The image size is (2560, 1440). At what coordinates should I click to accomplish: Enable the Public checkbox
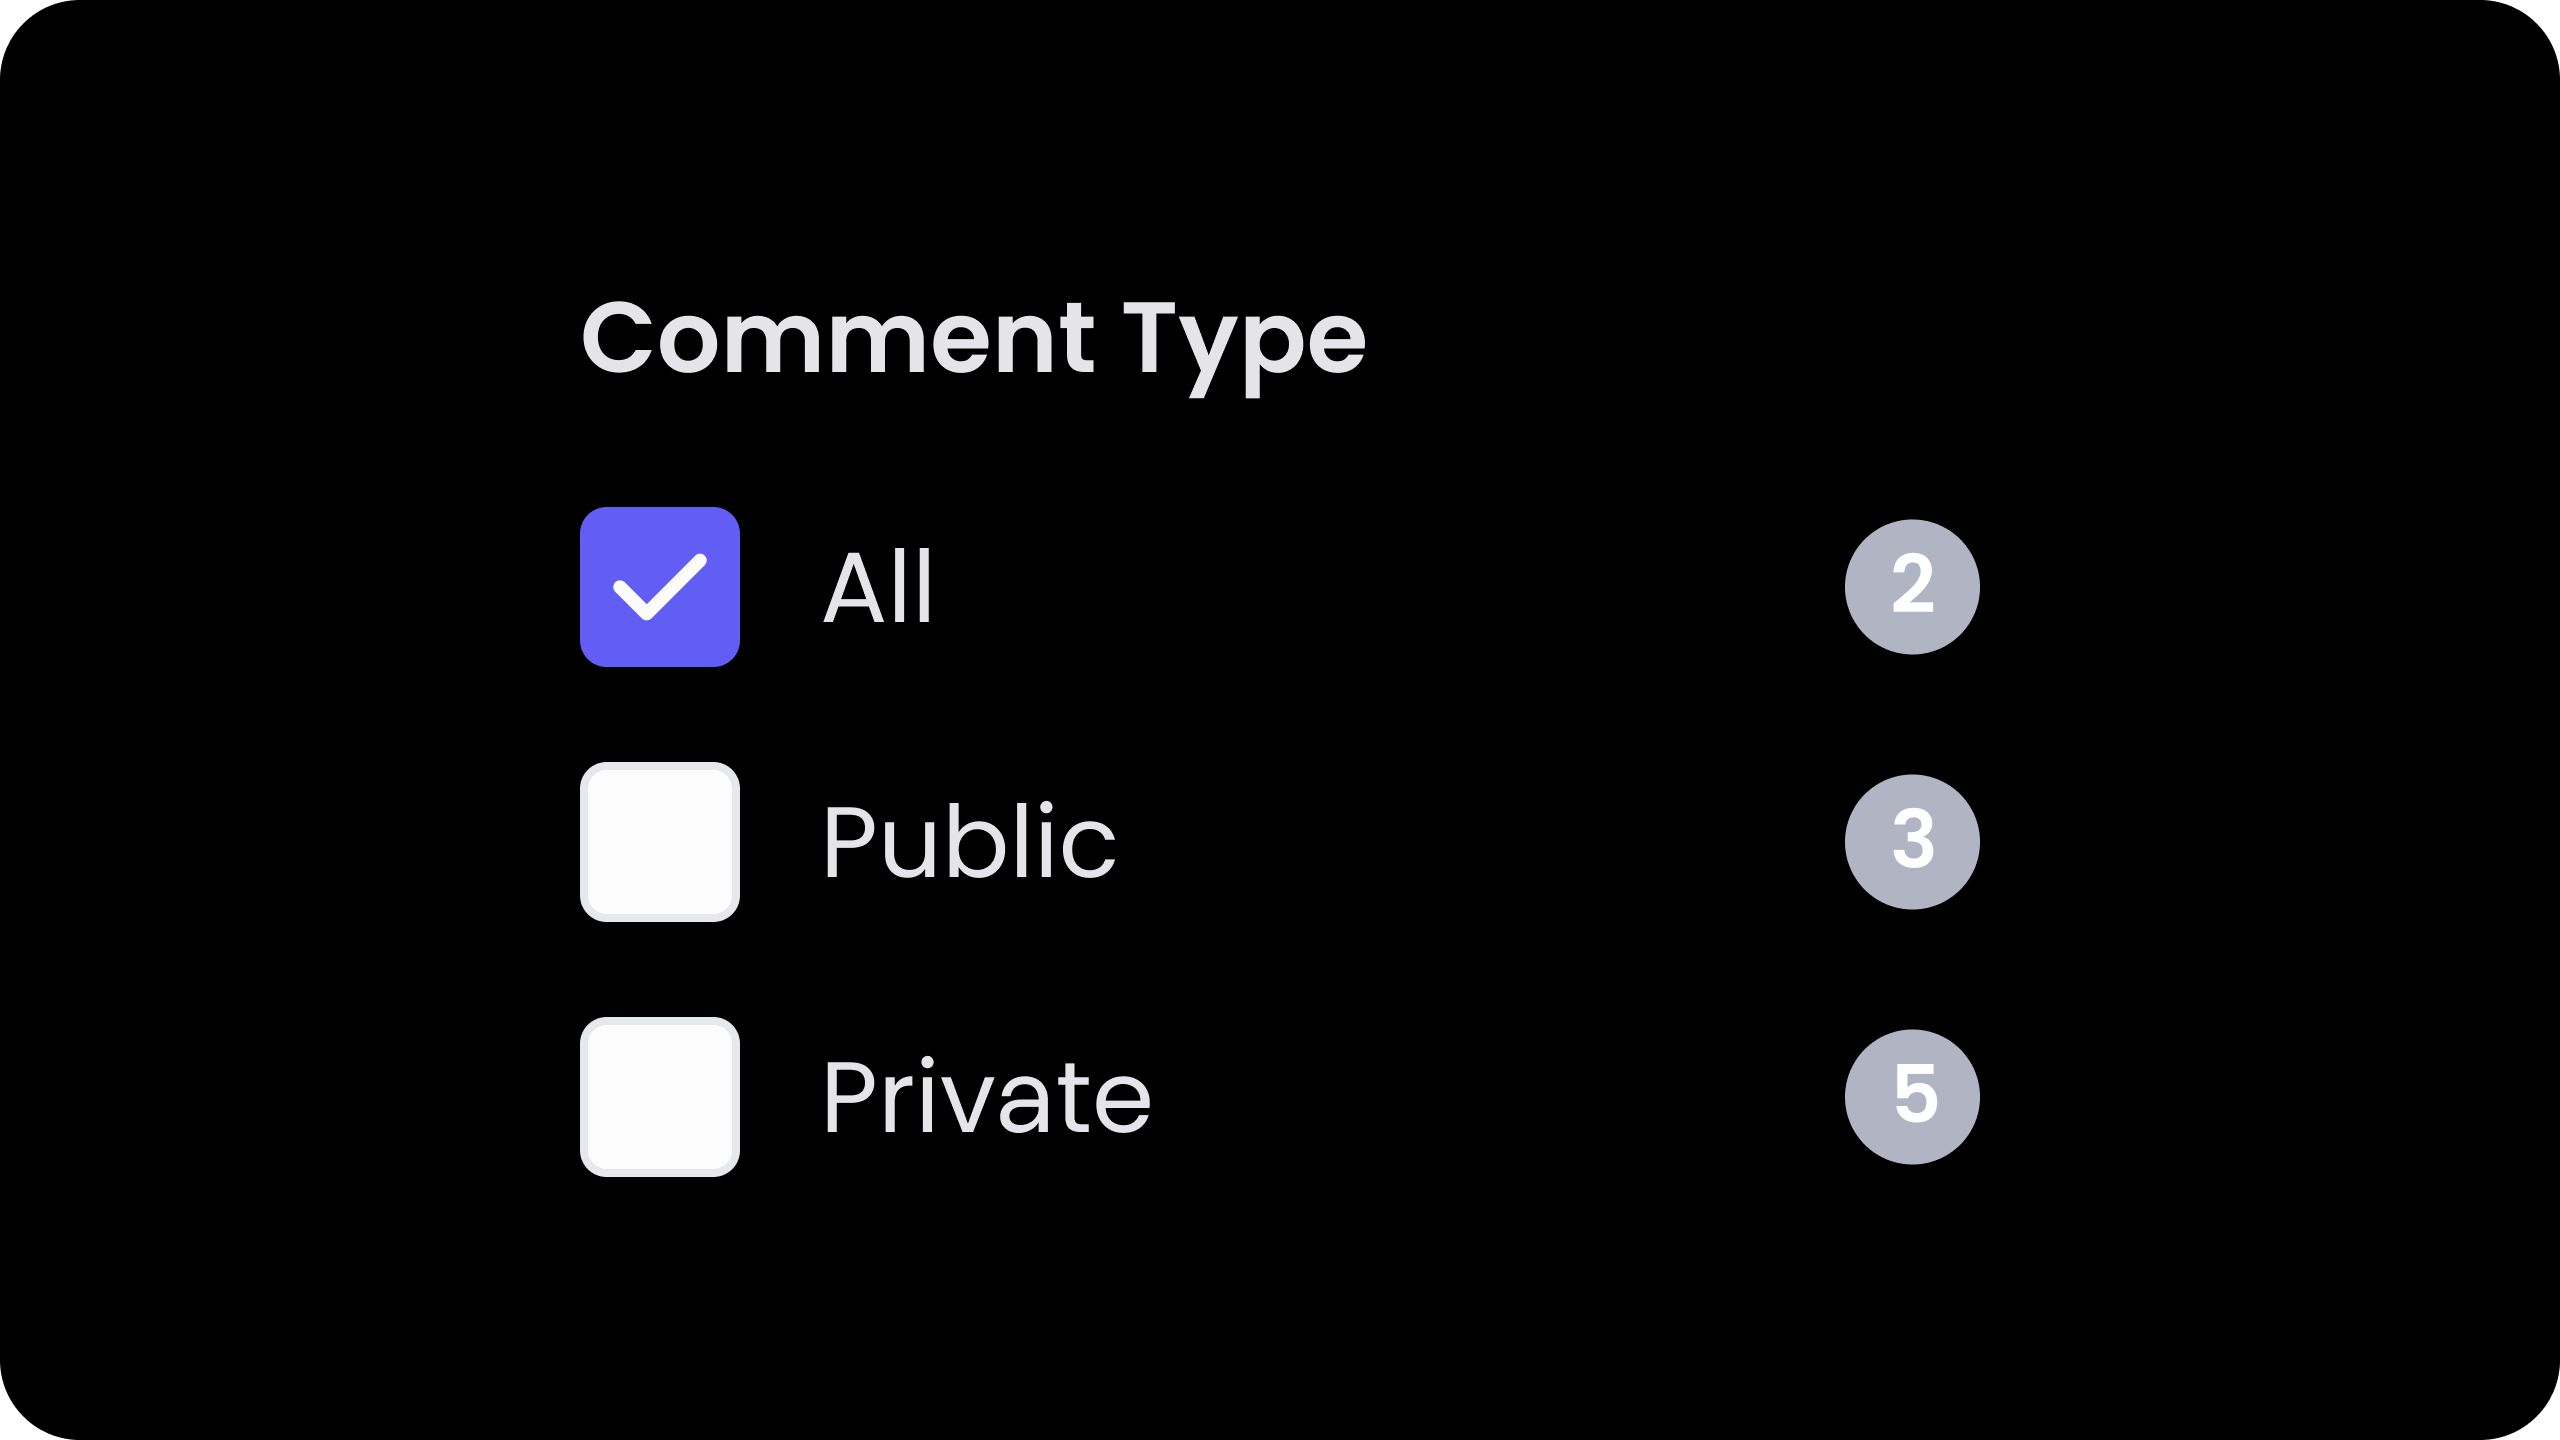click(660, 842)
